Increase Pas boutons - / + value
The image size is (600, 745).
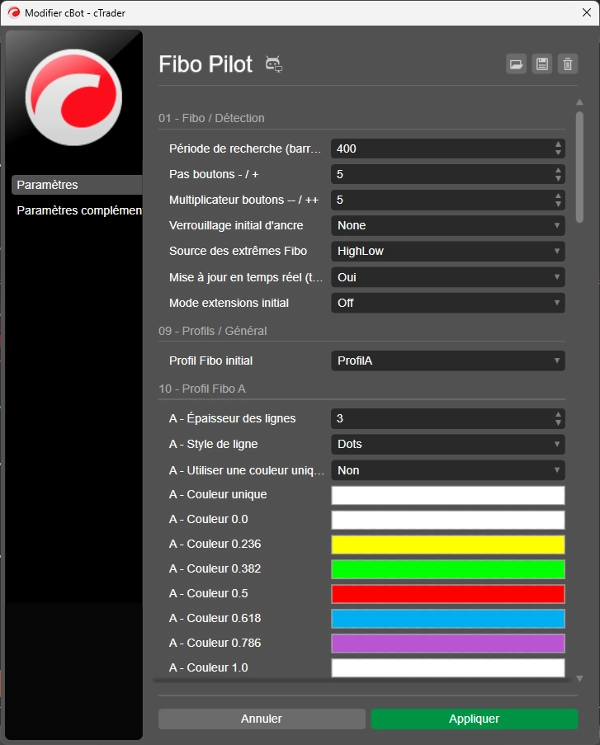pos(558,170)
